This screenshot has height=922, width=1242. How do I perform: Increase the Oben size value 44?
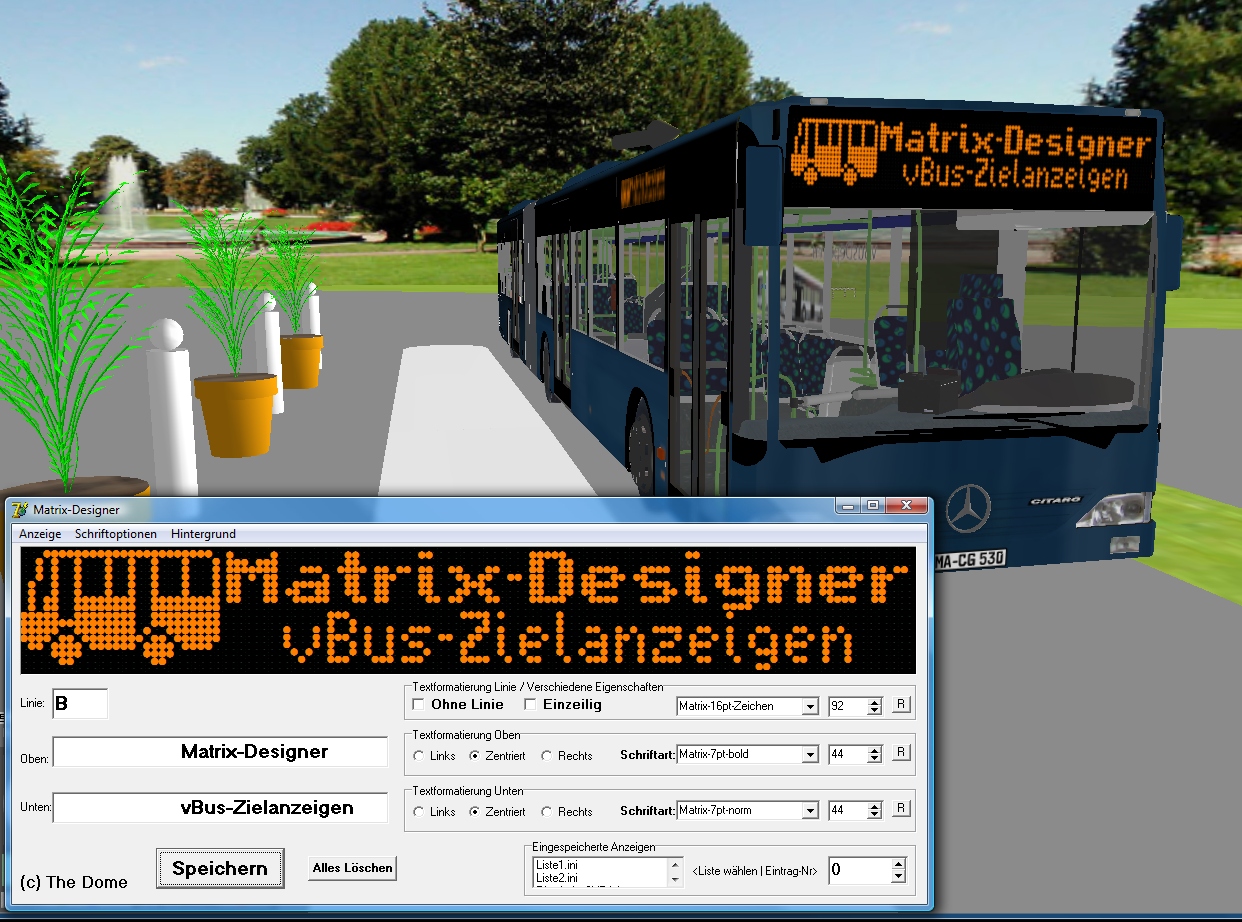(875, 750)
